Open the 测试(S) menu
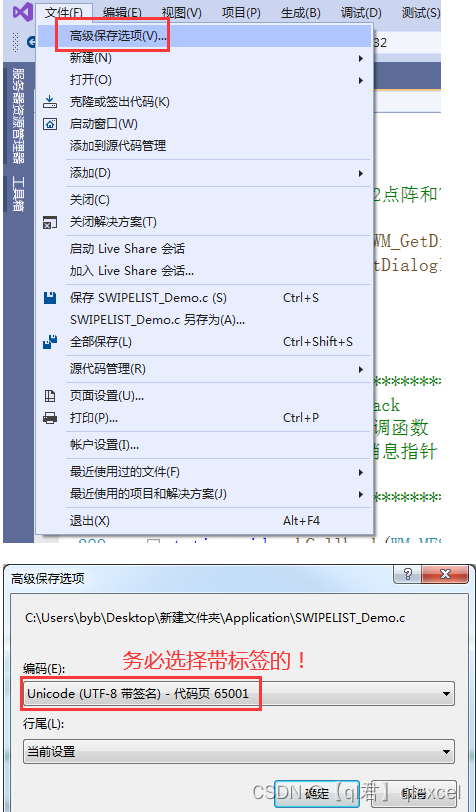Image resolution: width=476 pixels, height=812 pixels. point(421,12)
